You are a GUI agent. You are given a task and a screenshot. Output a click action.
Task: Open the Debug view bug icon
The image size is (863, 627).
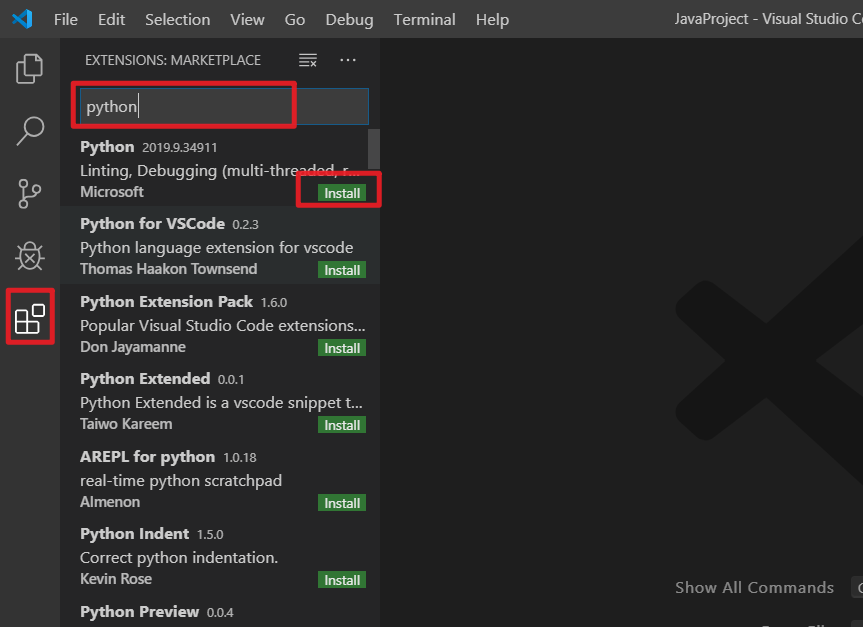tap(30, 256)
